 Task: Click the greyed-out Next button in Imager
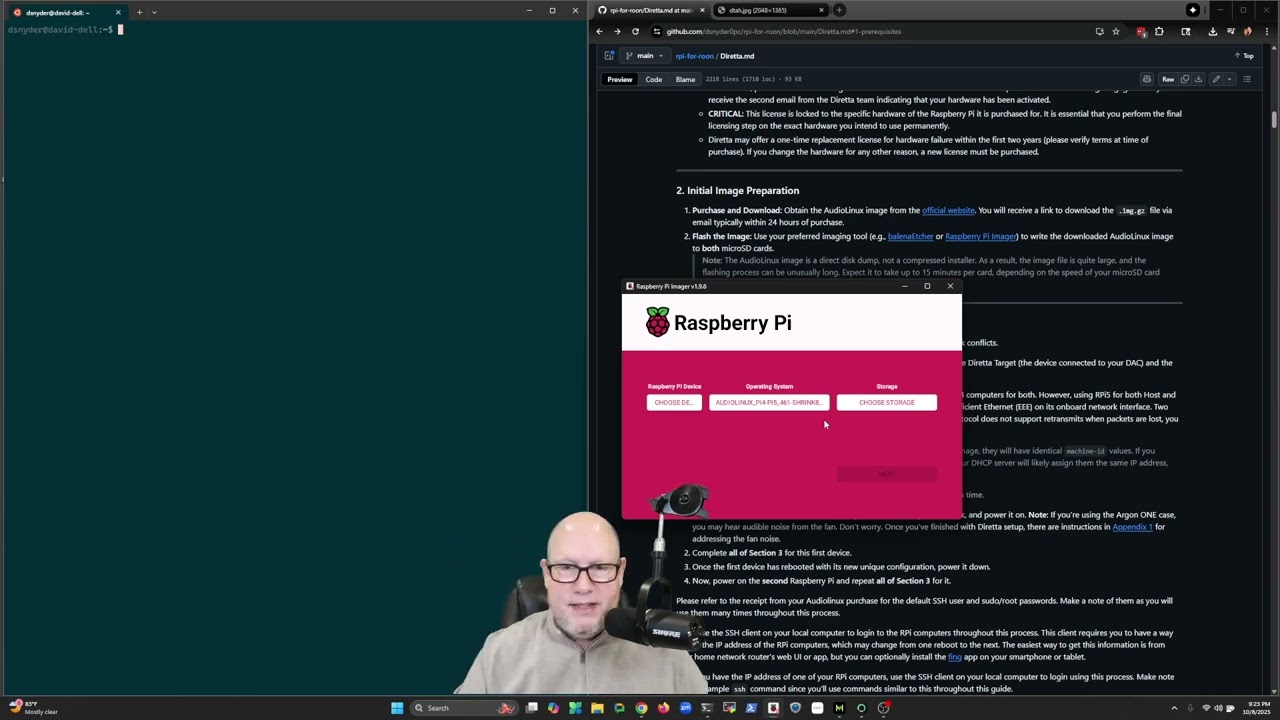tap(887, 474)
